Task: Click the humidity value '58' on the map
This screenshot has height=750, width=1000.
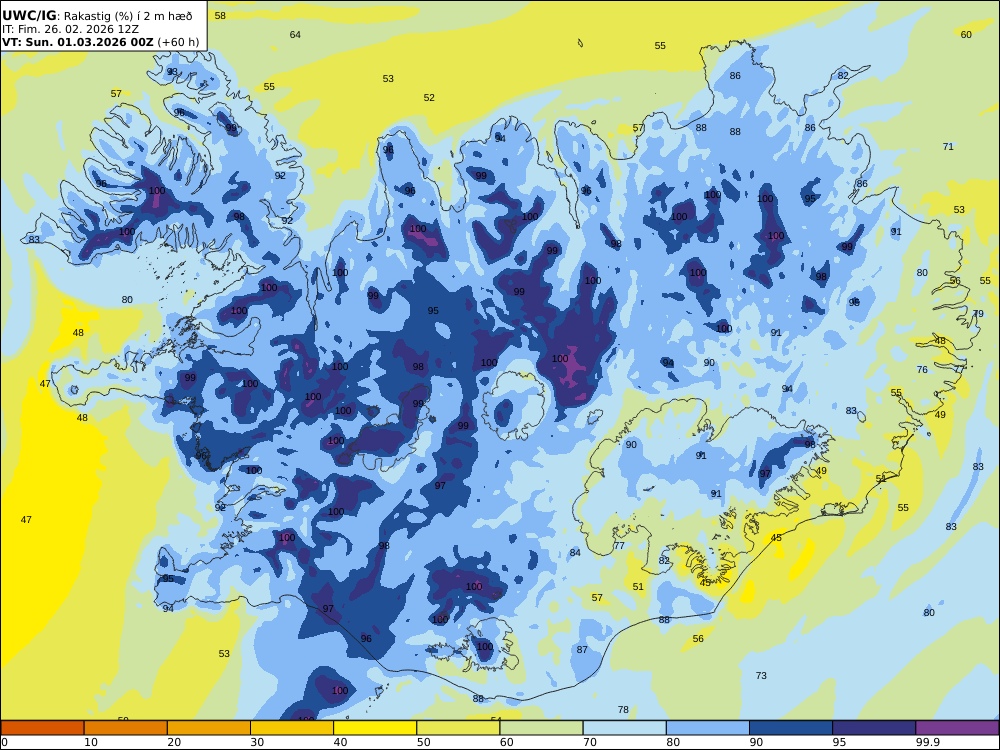Action: click(x=220, y=15)
